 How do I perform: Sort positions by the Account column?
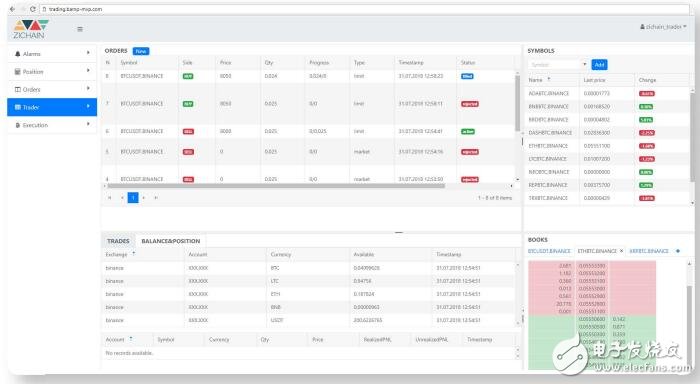coord(115,340)
